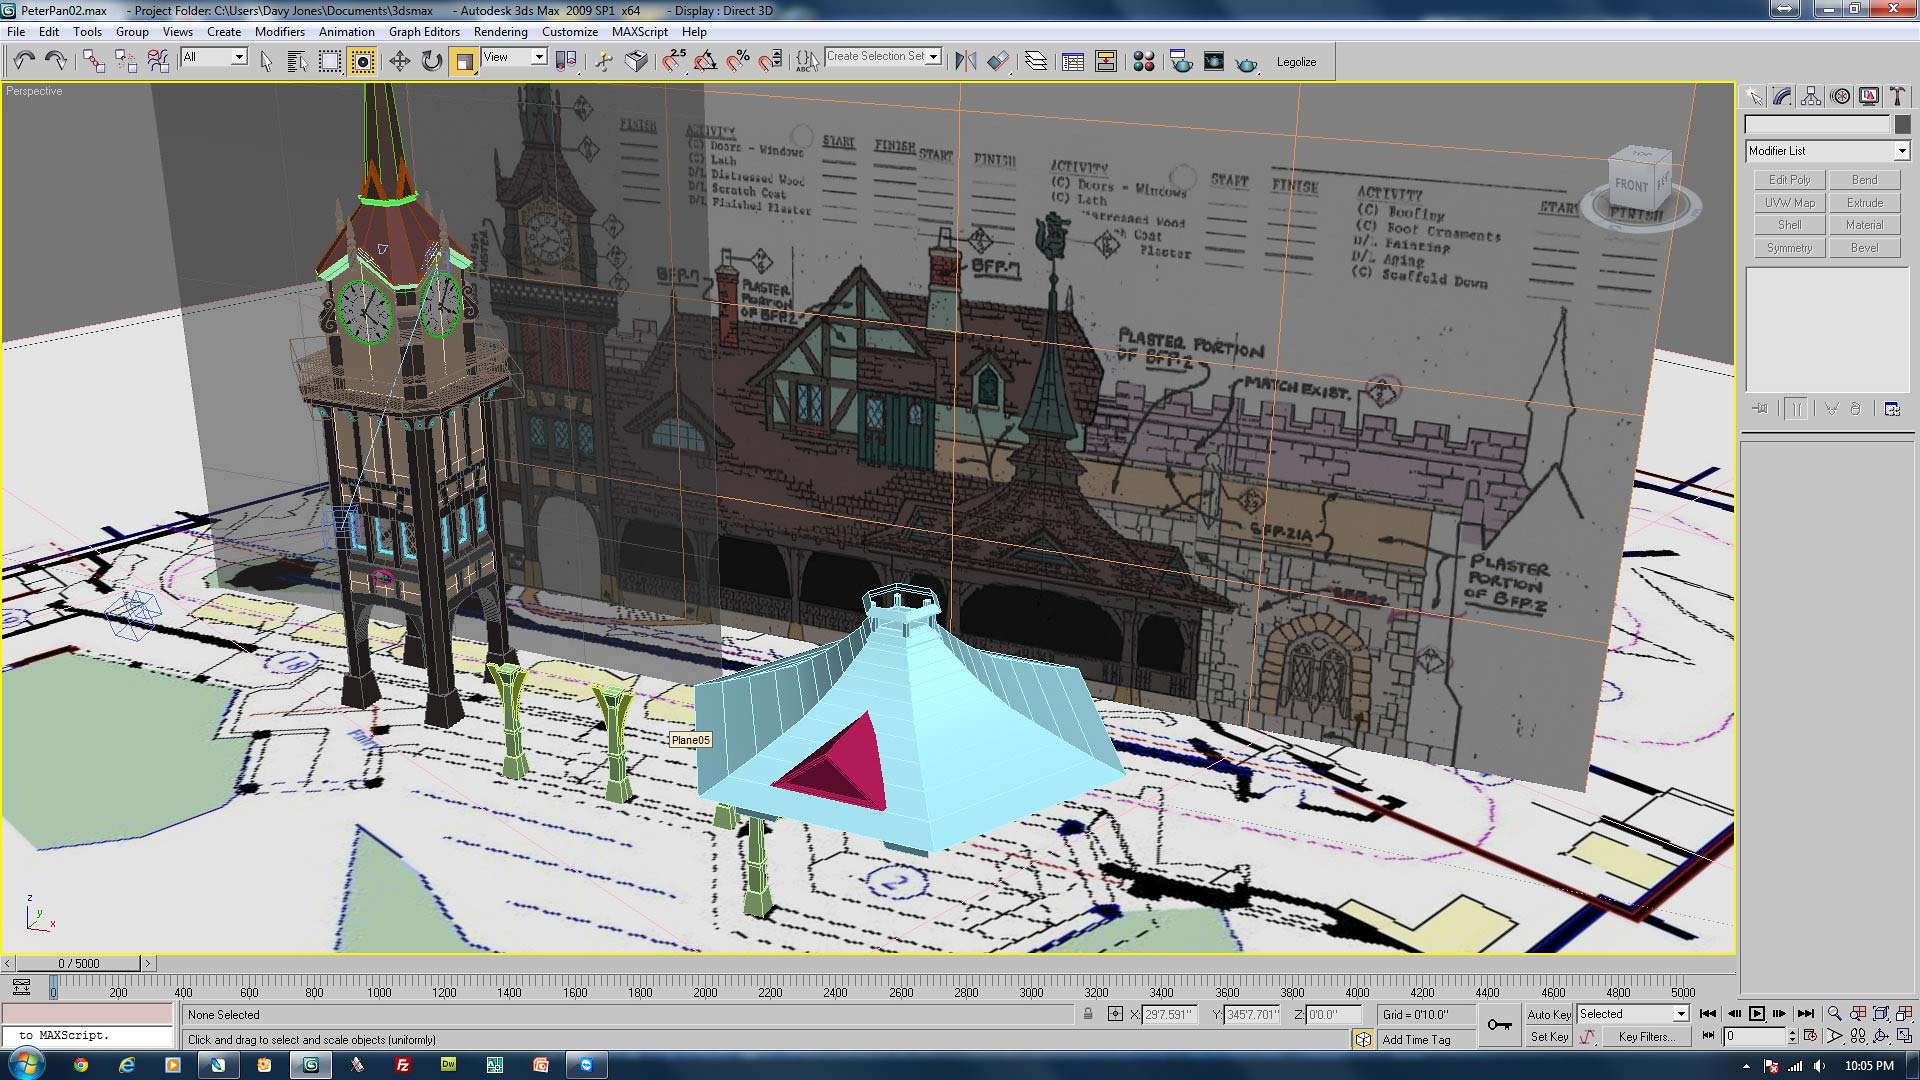Open the Layer Manager

[1036, 62]
